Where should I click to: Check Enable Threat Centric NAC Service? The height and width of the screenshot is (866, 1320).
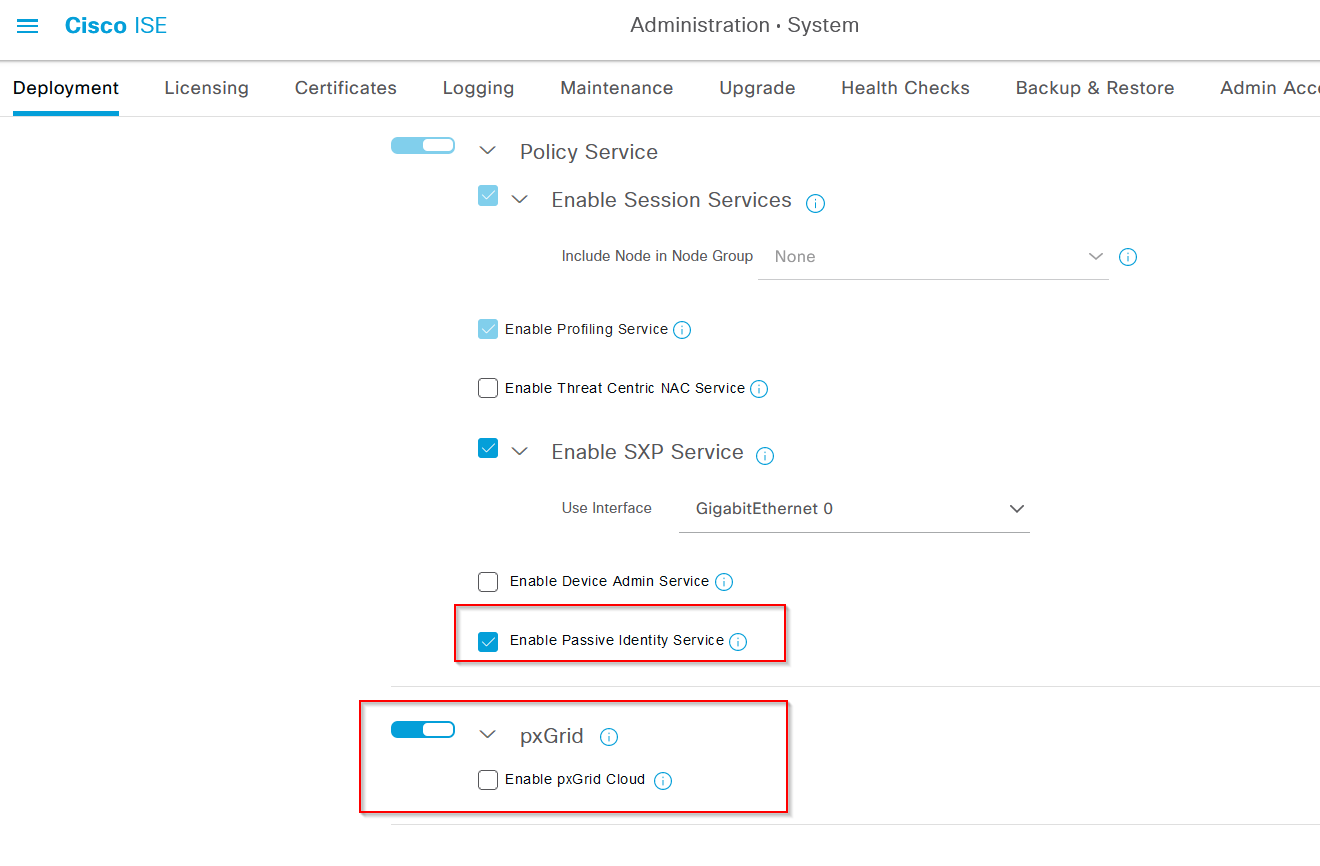click(488, 388)
